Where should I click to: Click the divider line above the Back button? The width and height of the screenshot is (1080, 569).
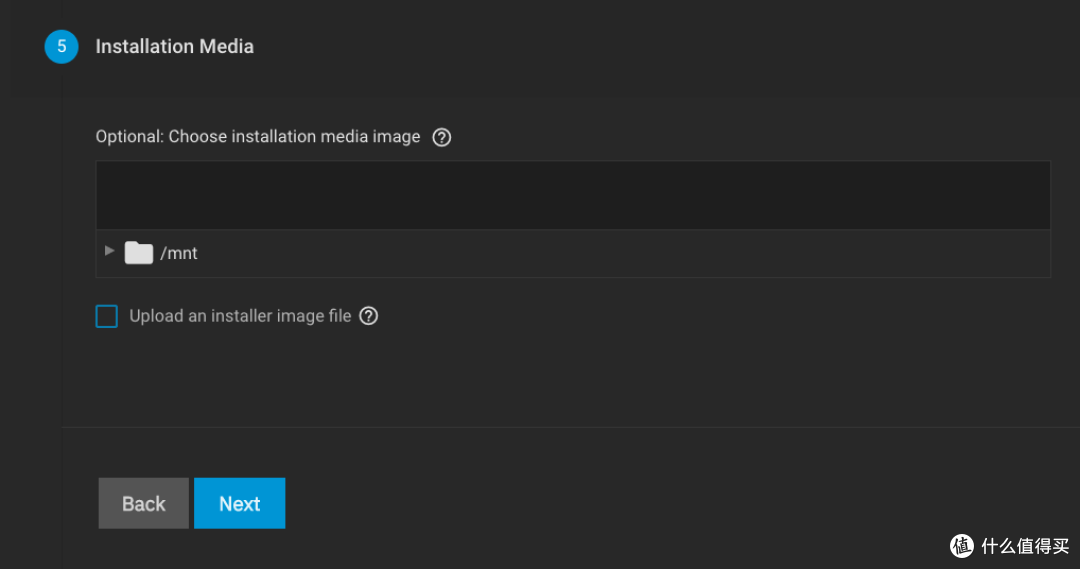[571, 427]
